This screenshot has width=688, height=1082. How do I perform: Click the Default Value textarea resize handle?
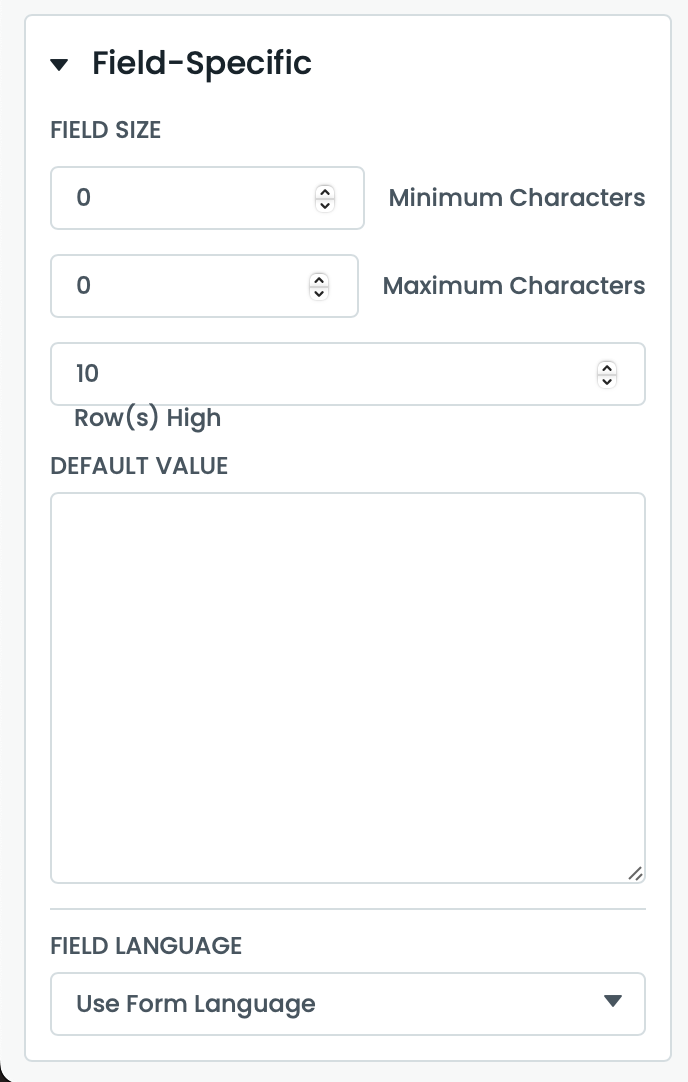(636, 874)
